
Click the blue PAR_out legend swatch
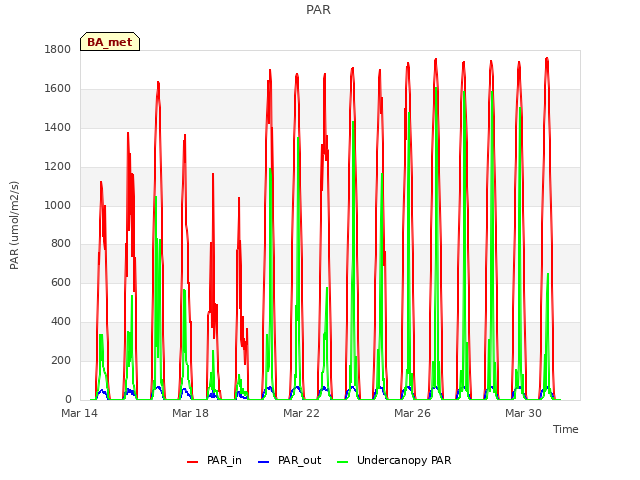[264, 462]
